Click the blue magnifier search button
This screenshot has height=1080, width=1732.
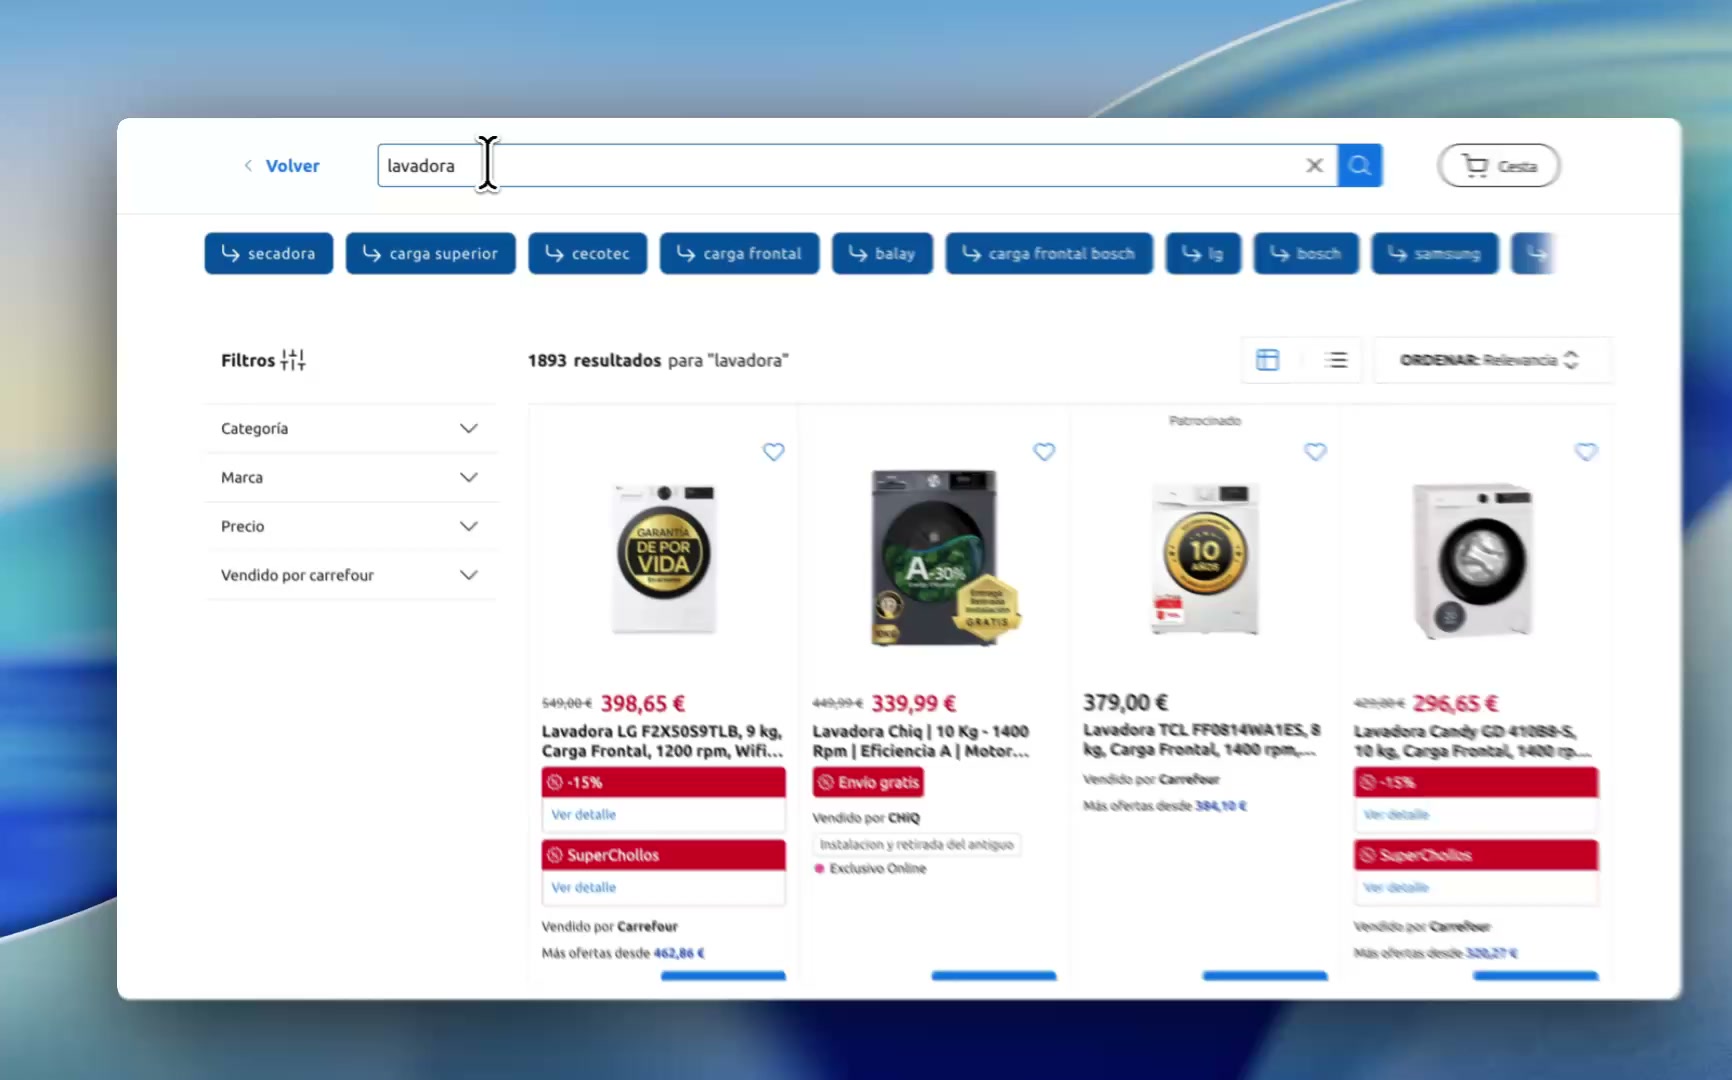coord(1360,166)
